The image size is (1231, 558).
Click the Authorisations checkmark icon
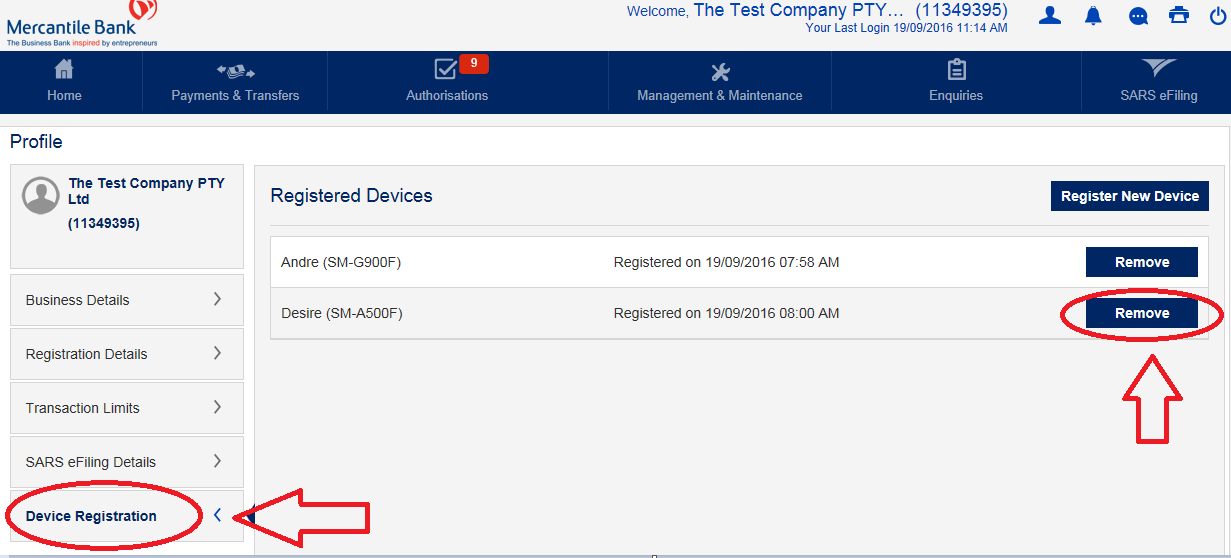(x=446, y=70)
